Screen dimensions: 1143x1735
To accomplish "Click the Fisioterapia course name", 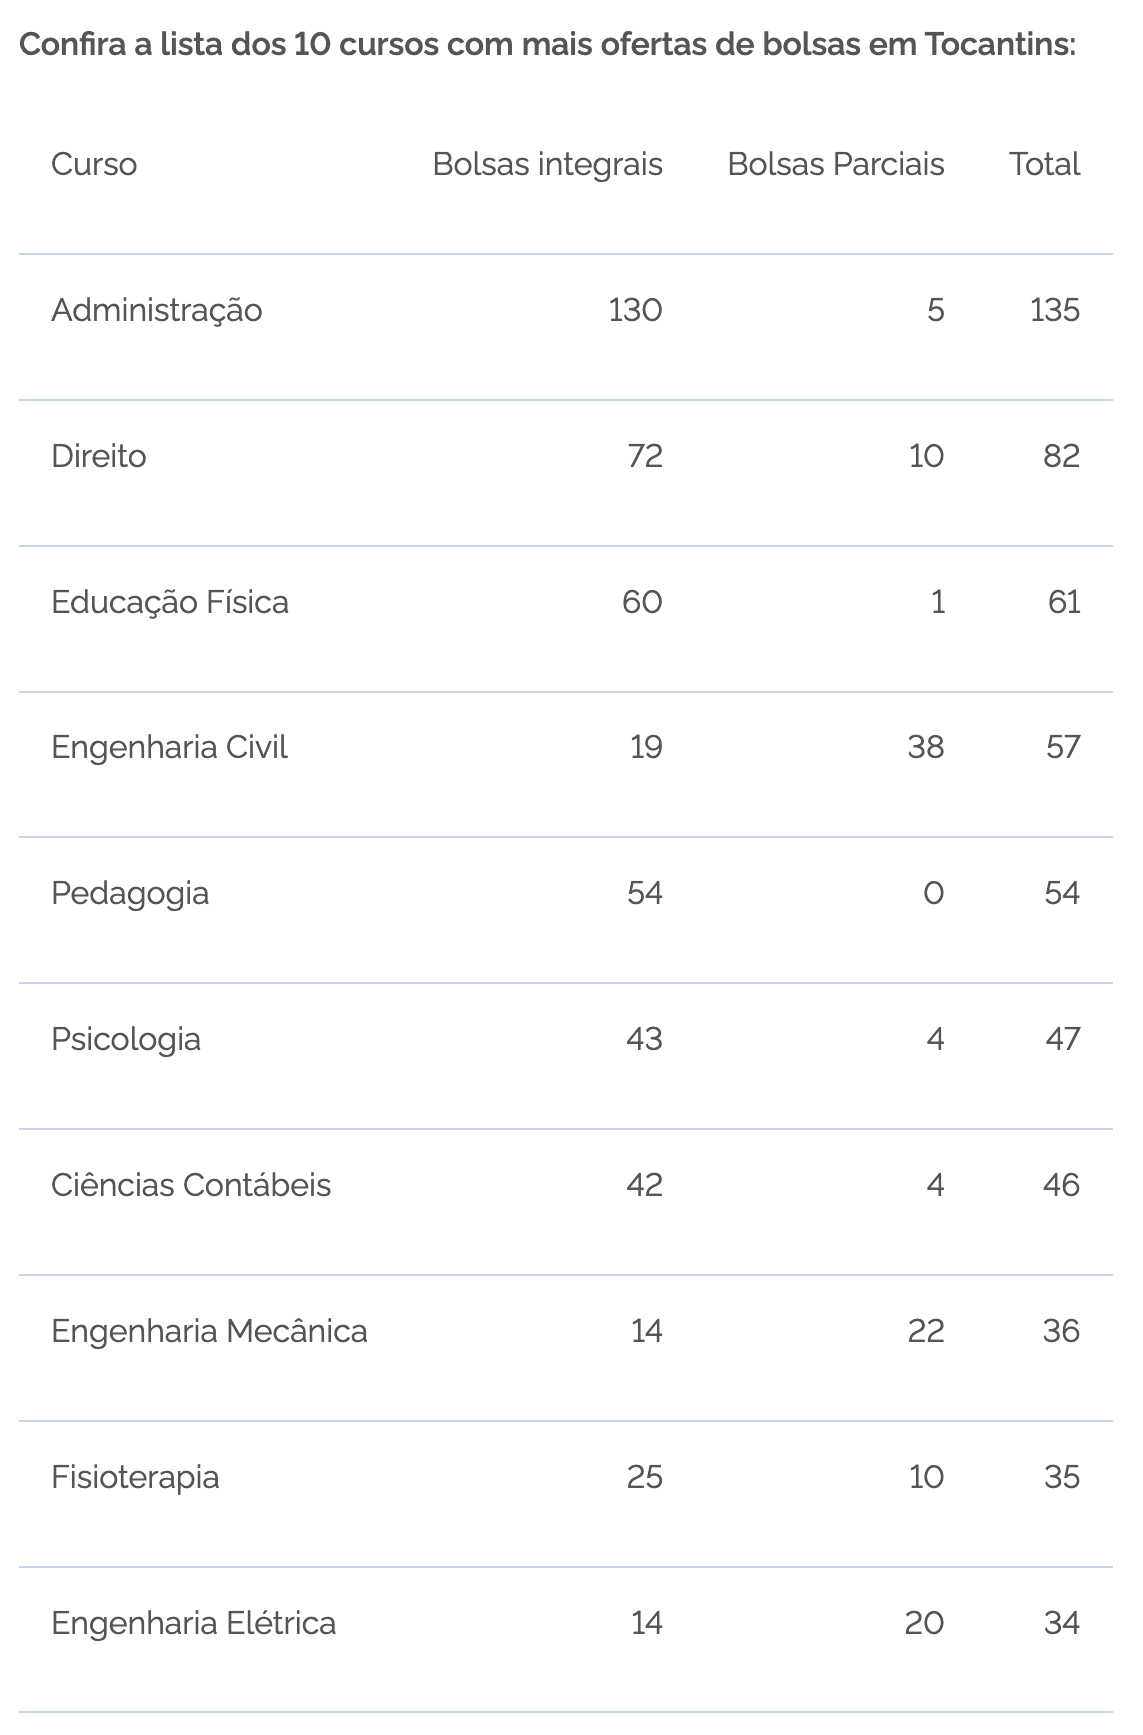I will pos(135,1477).
